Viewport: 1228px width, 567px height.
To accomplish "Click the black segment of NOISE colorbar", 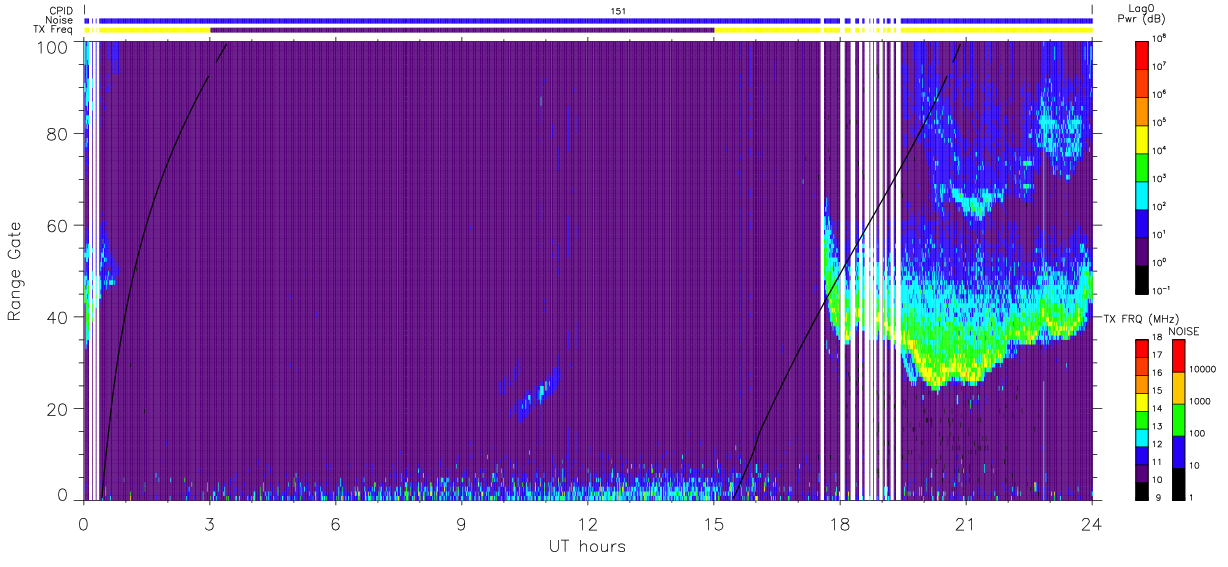I will (x=1178, y=482).
